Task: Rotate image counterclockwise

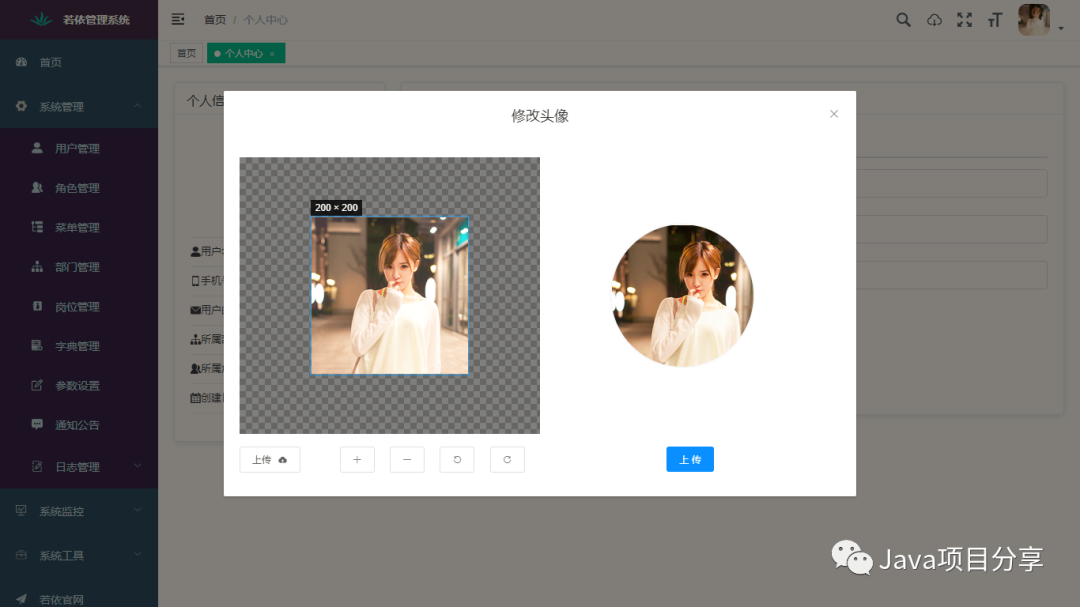Action: (x=457, y=459)
